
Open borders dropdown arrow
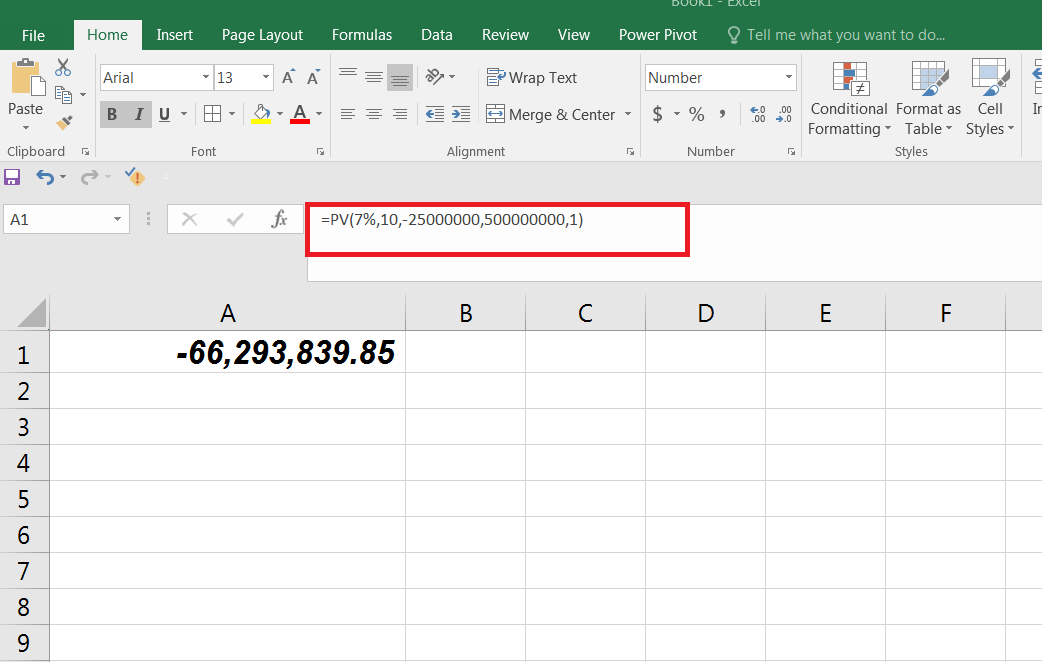tap(232, 114)
